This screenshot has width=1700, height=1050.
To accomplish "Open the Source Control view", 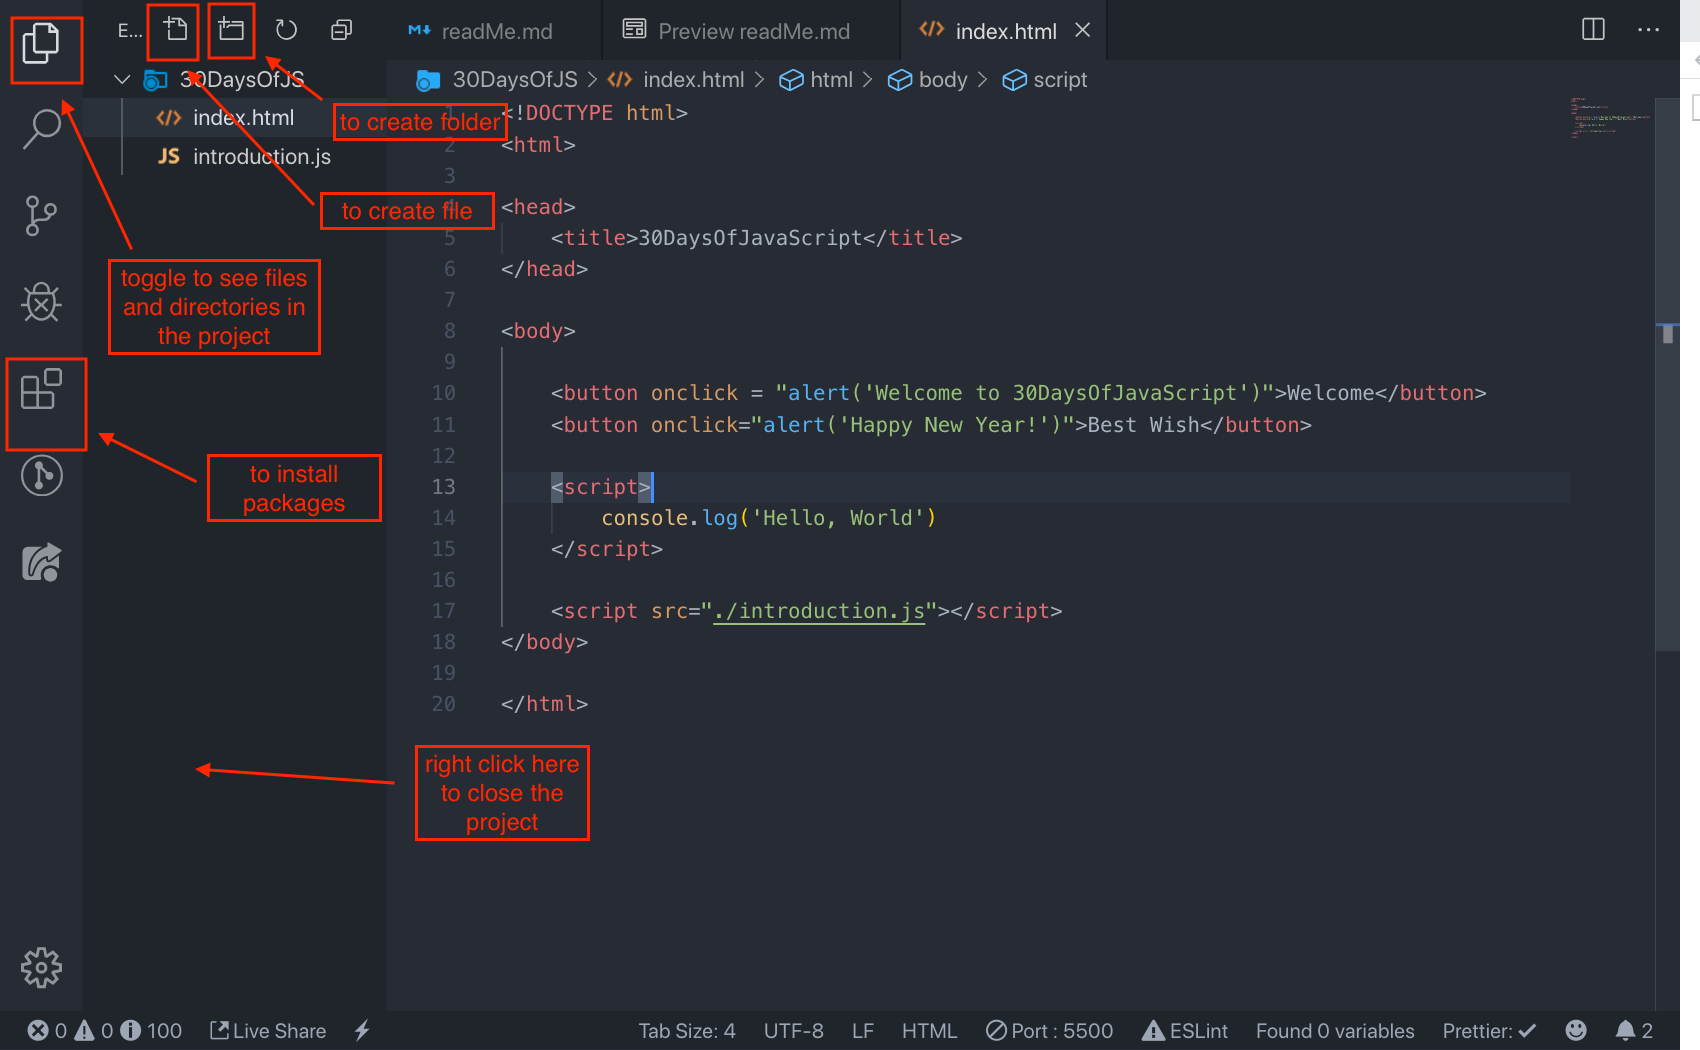I will 42,215.
